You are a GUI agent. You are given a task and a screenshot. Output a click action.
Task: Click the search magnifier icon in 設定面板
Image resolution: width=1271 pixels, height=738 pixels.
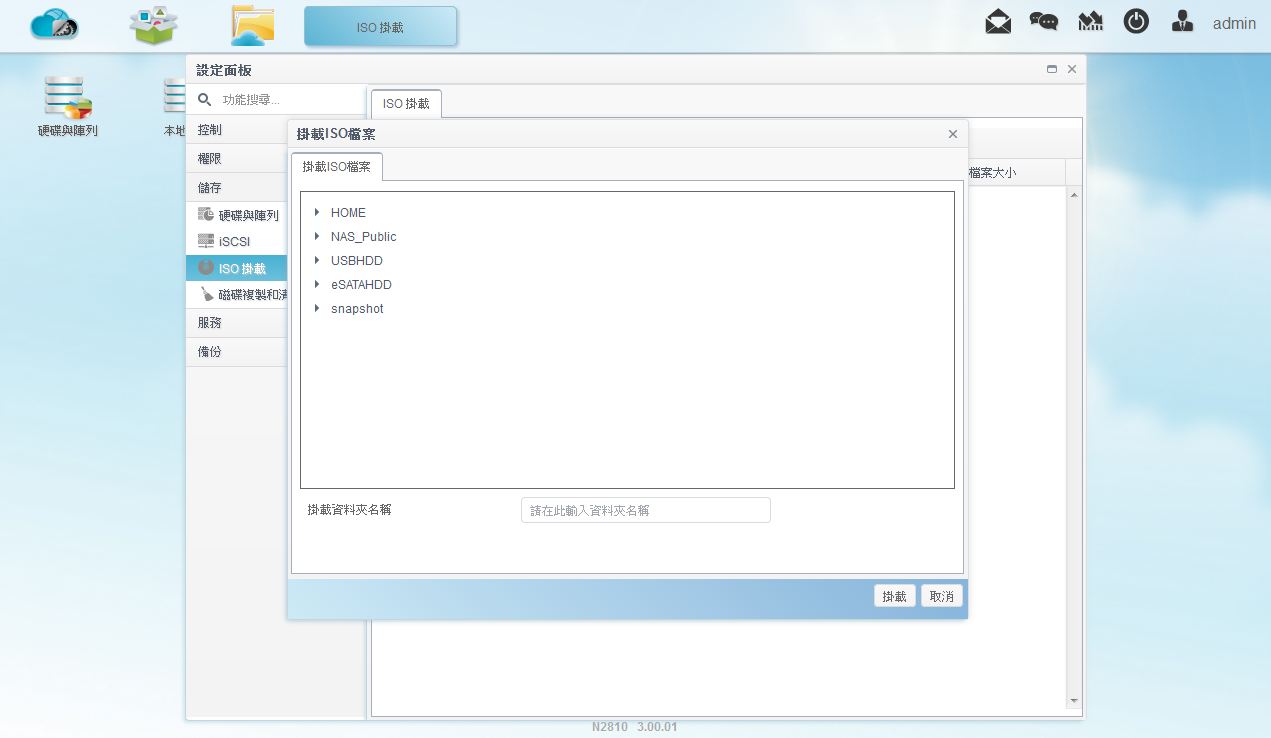point(205,100)
